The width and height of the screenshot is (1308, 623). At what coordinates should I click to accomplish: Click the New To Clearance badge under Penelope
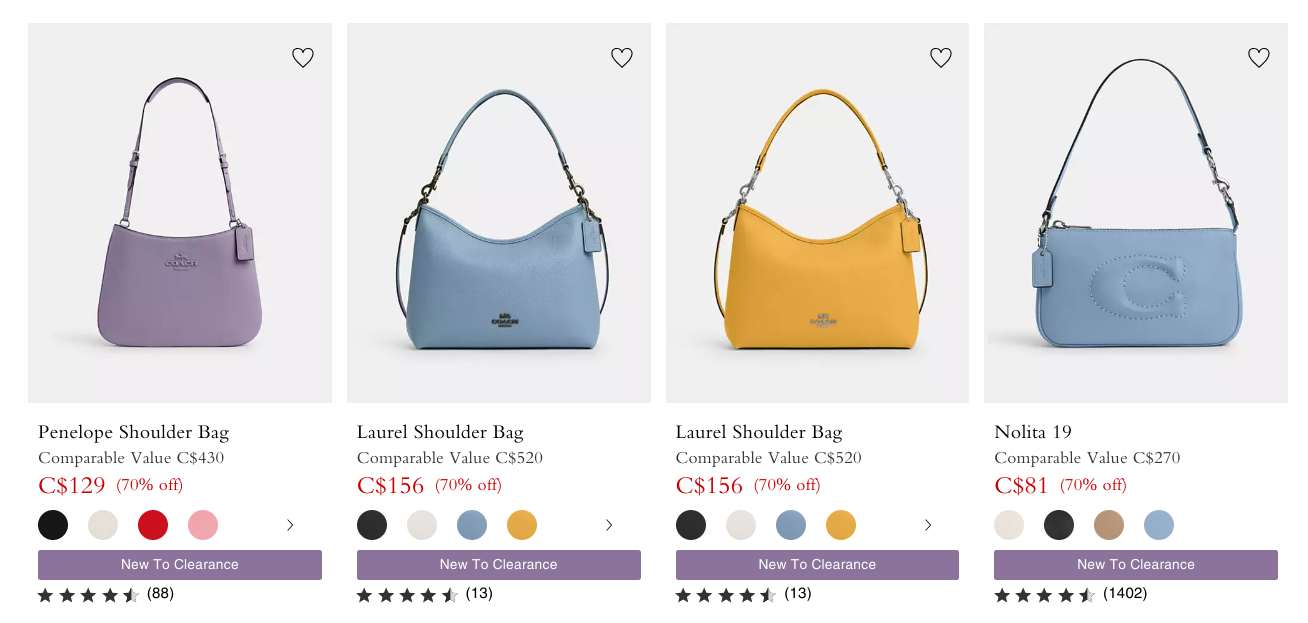click(x=179, y=564)
